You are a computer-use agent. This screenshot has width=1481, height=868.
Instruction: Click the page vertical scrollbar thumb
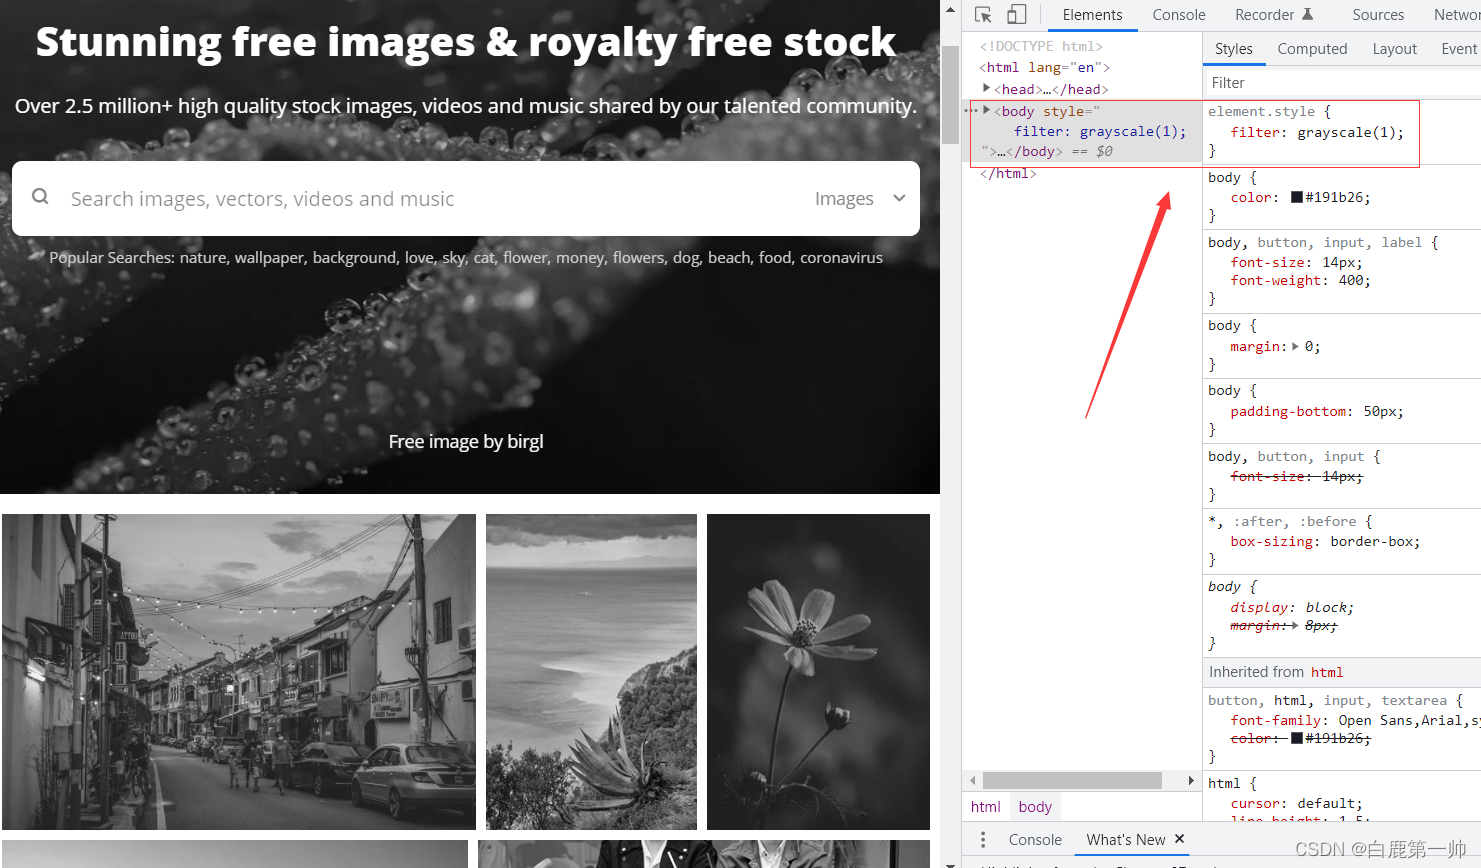tap(950, 95)
